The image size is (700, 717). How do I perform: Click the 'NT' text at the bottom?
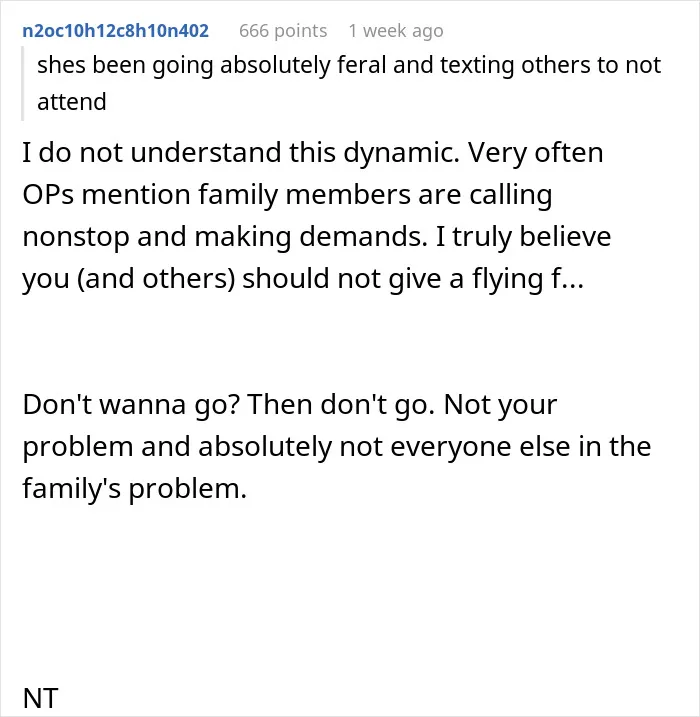pyautogui.click(x=40, y=698)
